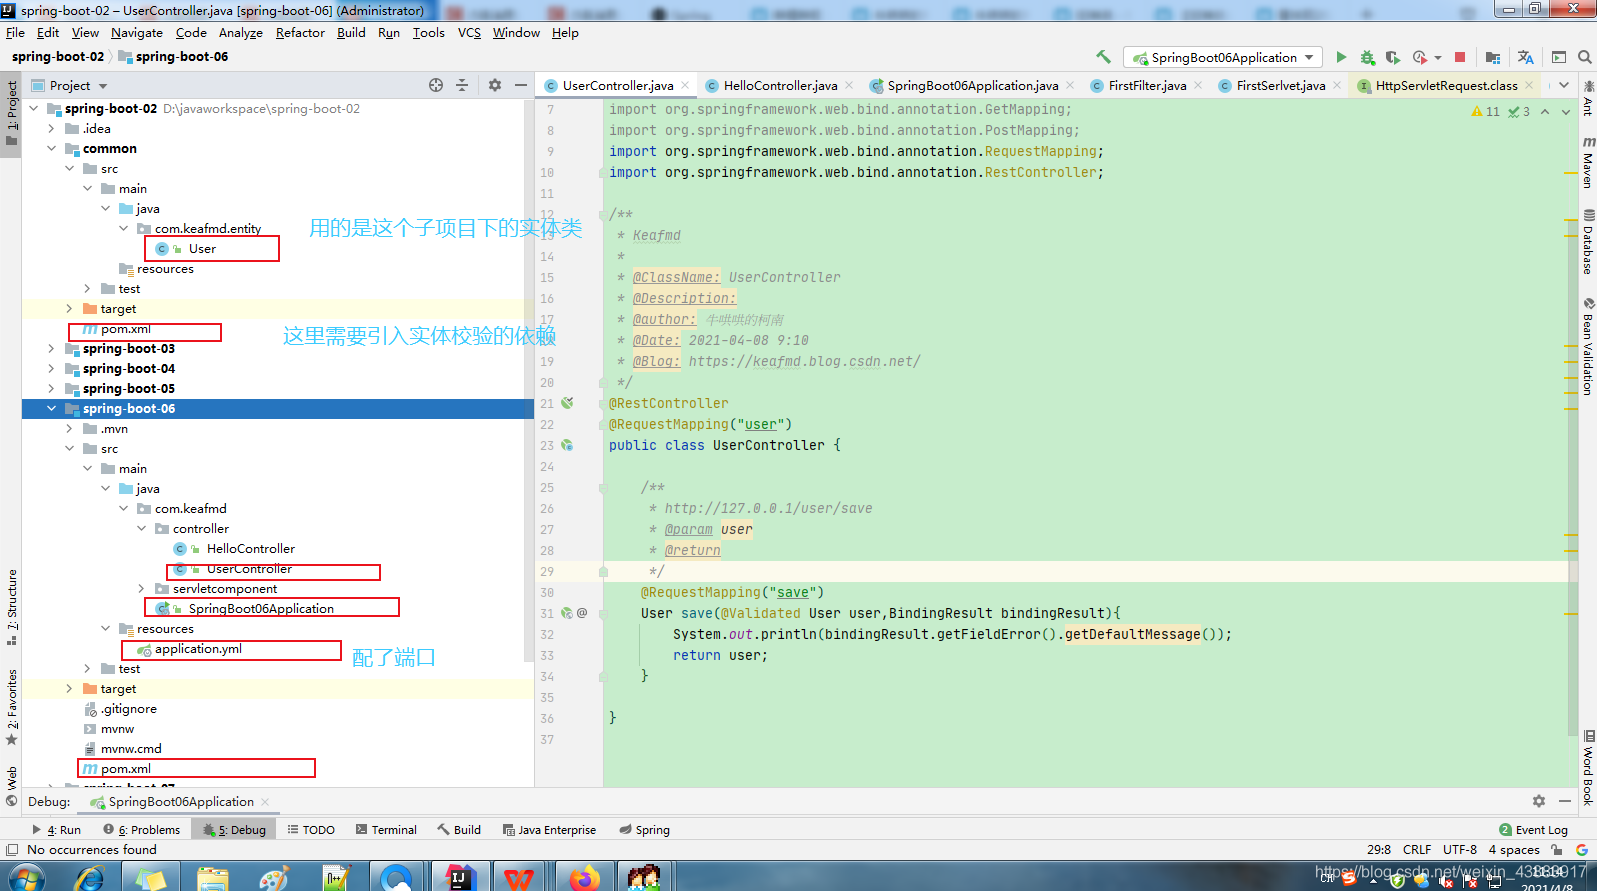Open the Refactor menu
Viewport: 1597px width, 891px height.
click(300, 33)
